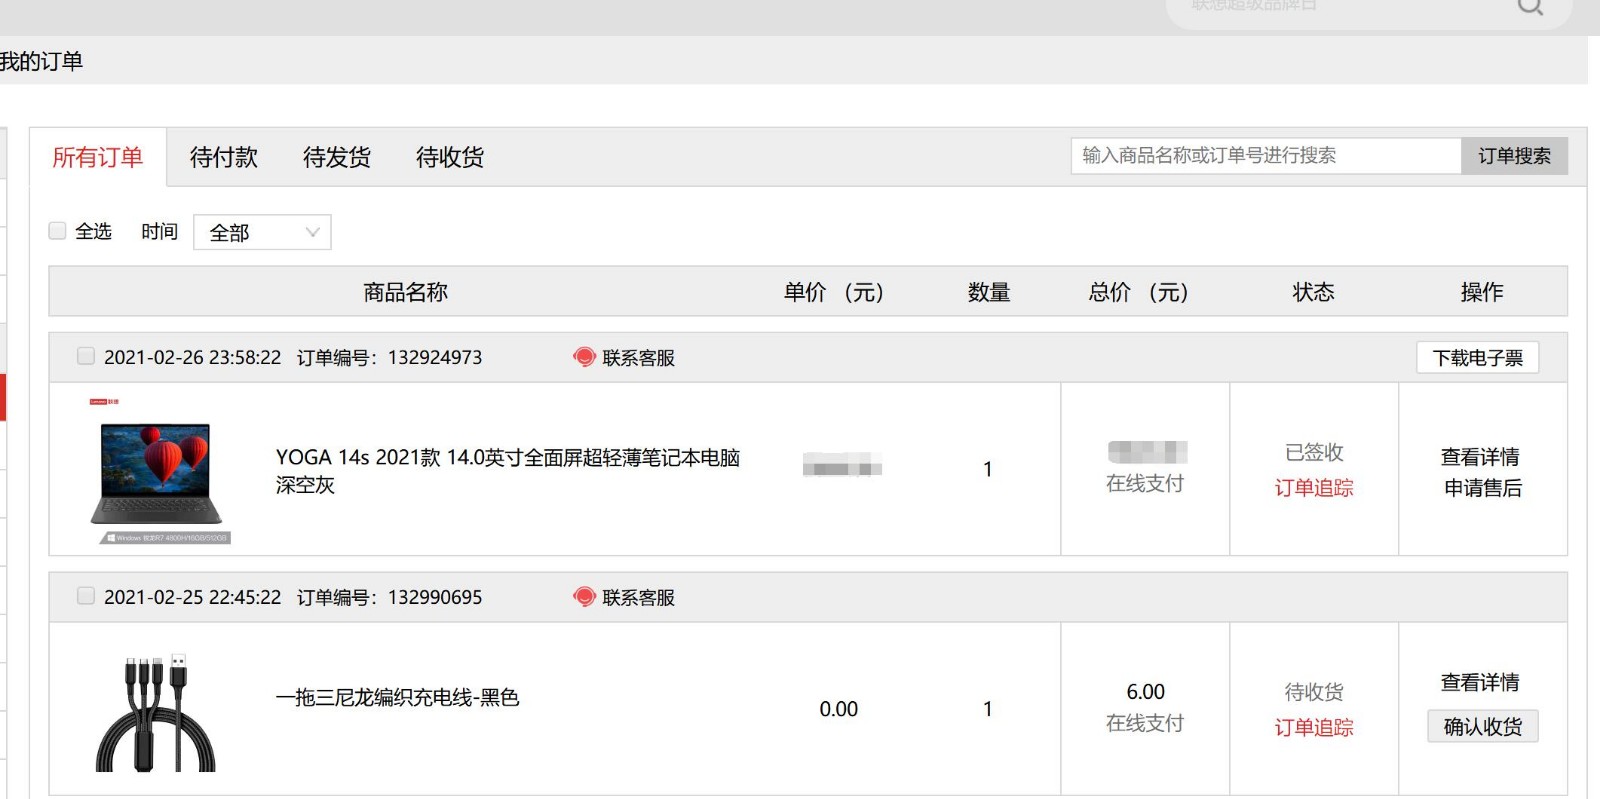Check the box for order 132924973

click(x=86, y=356)
